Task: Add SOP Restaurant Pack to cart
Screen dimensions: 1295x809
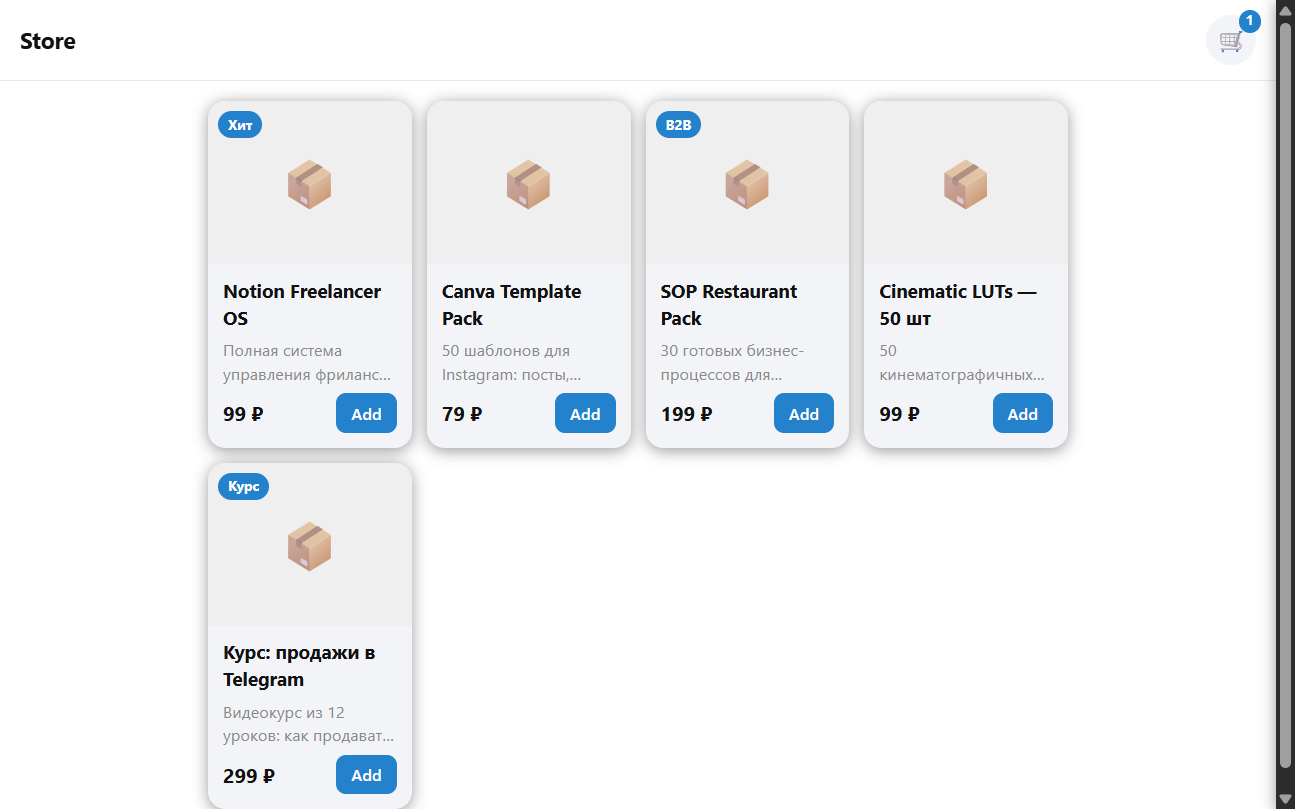Action: pyautogui.click(x=804, y=414)
